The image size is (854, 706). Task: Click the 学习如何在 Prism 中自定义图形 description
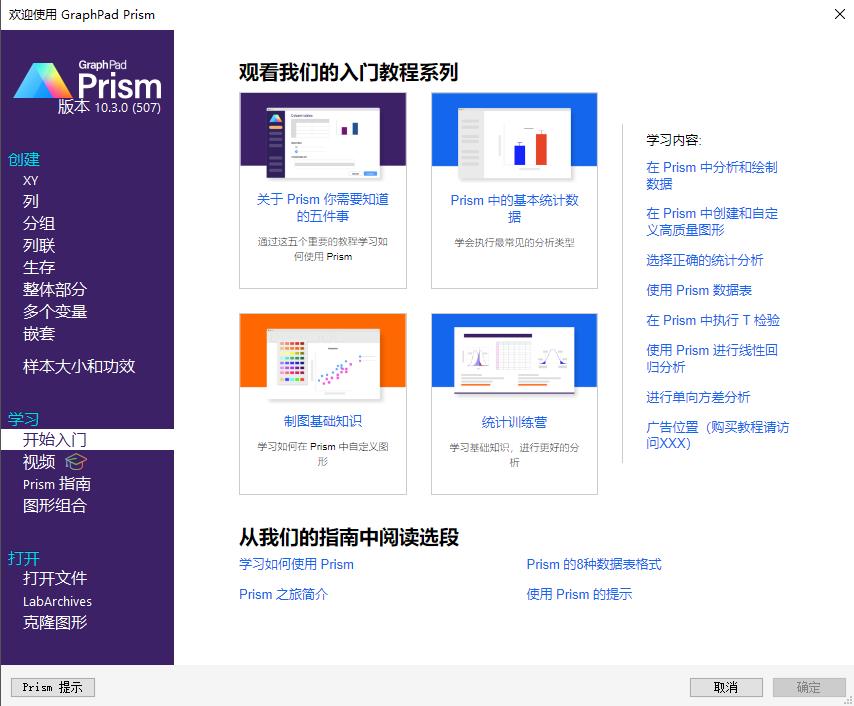tap(323, 454)
